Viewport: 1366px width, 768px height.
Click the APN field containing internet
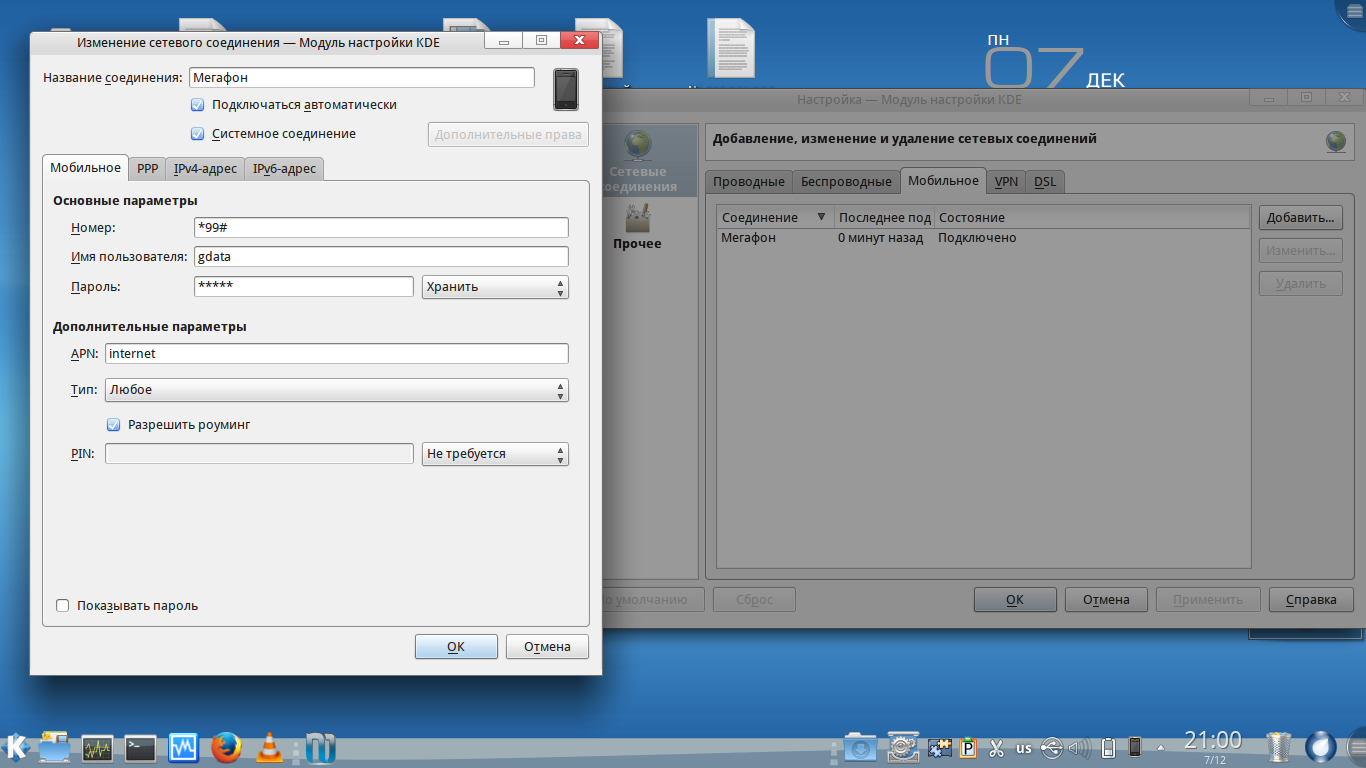point(337,354)
